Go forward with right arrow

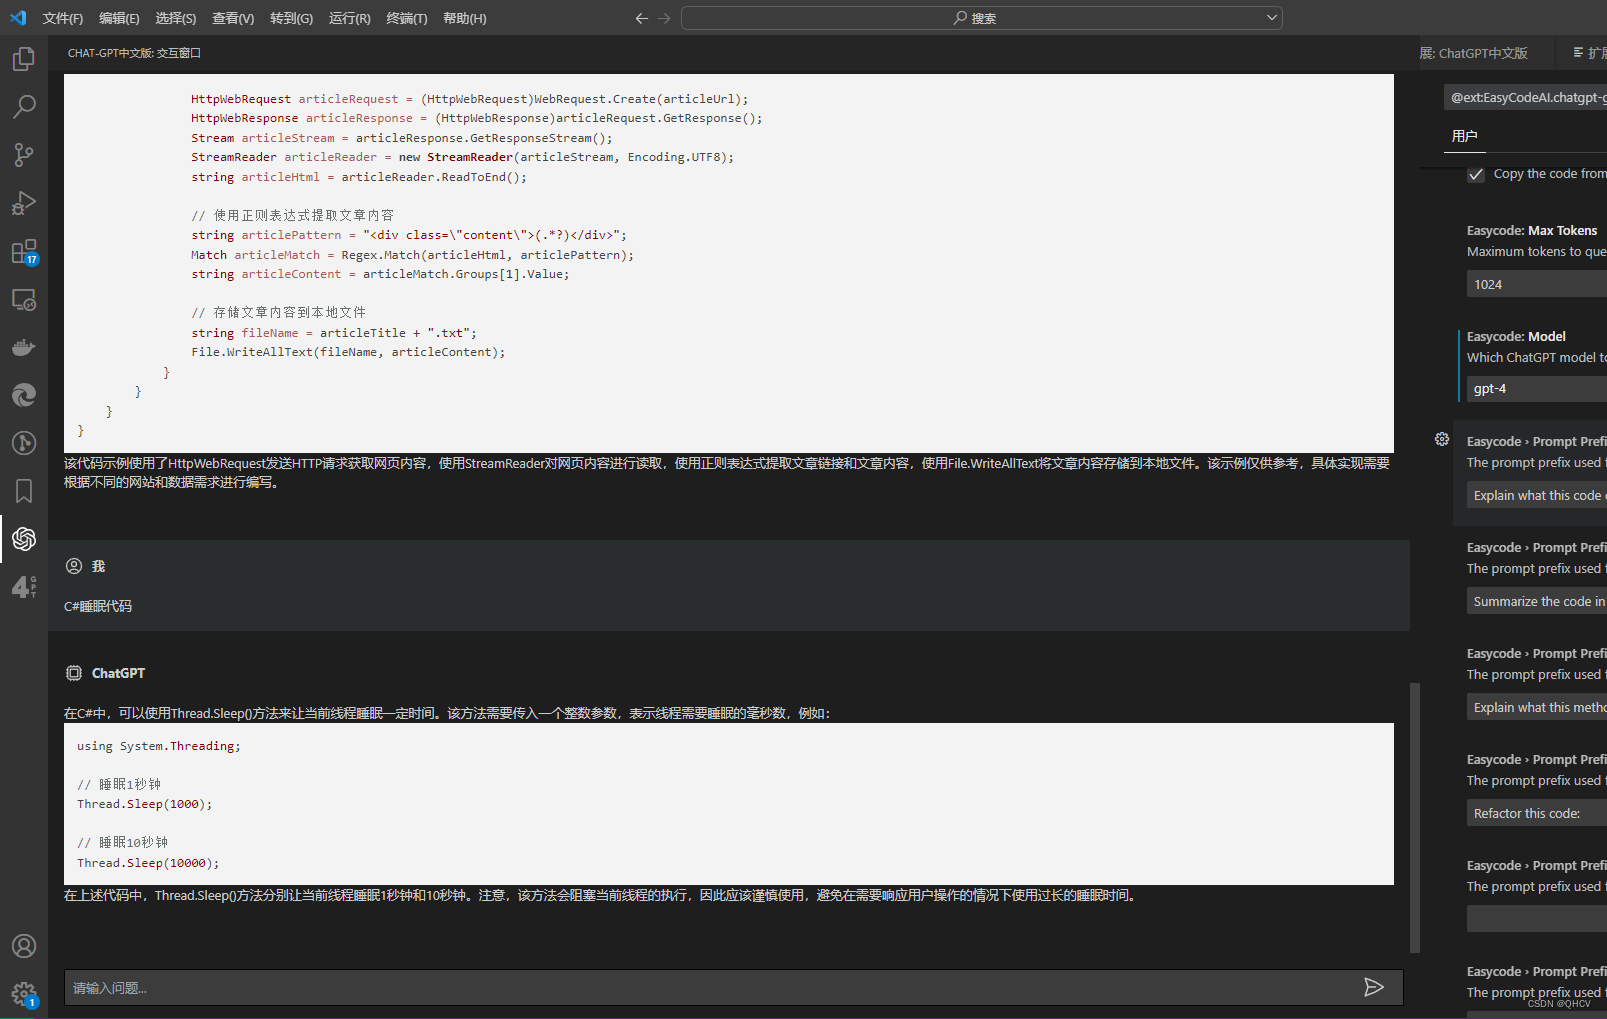pyautogui.click(x=665, y=18)
